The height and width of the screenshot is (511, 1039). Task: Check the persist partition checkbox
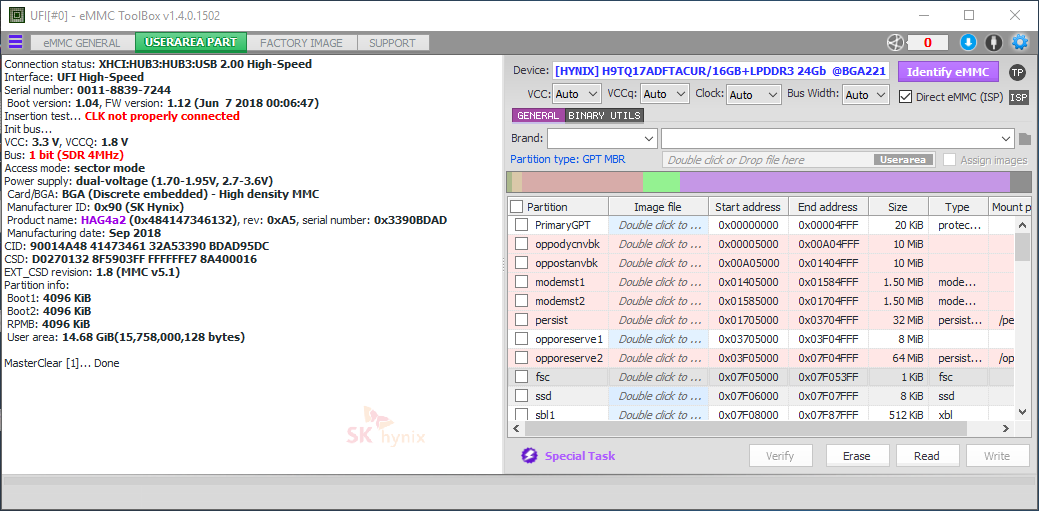coord(521,320)
